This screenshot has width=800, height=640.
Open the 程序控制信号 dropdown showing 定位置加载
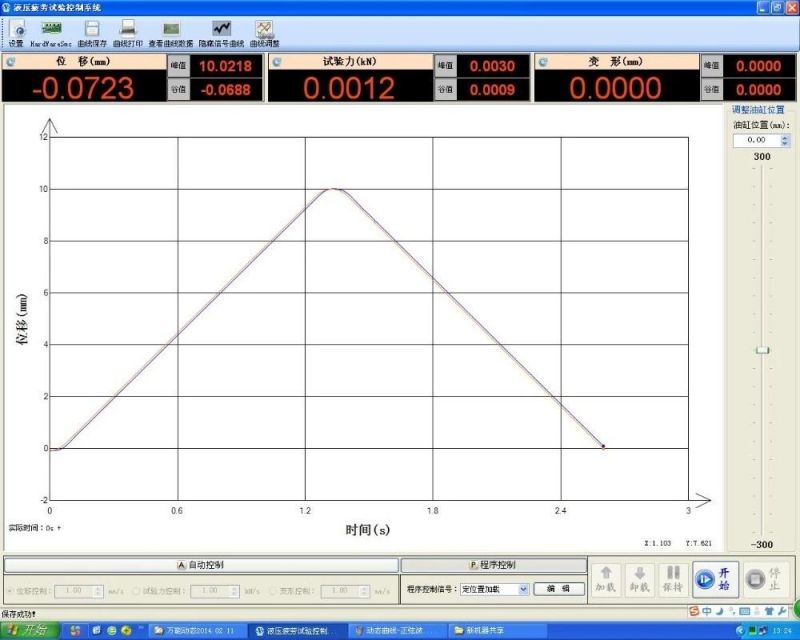494,589
